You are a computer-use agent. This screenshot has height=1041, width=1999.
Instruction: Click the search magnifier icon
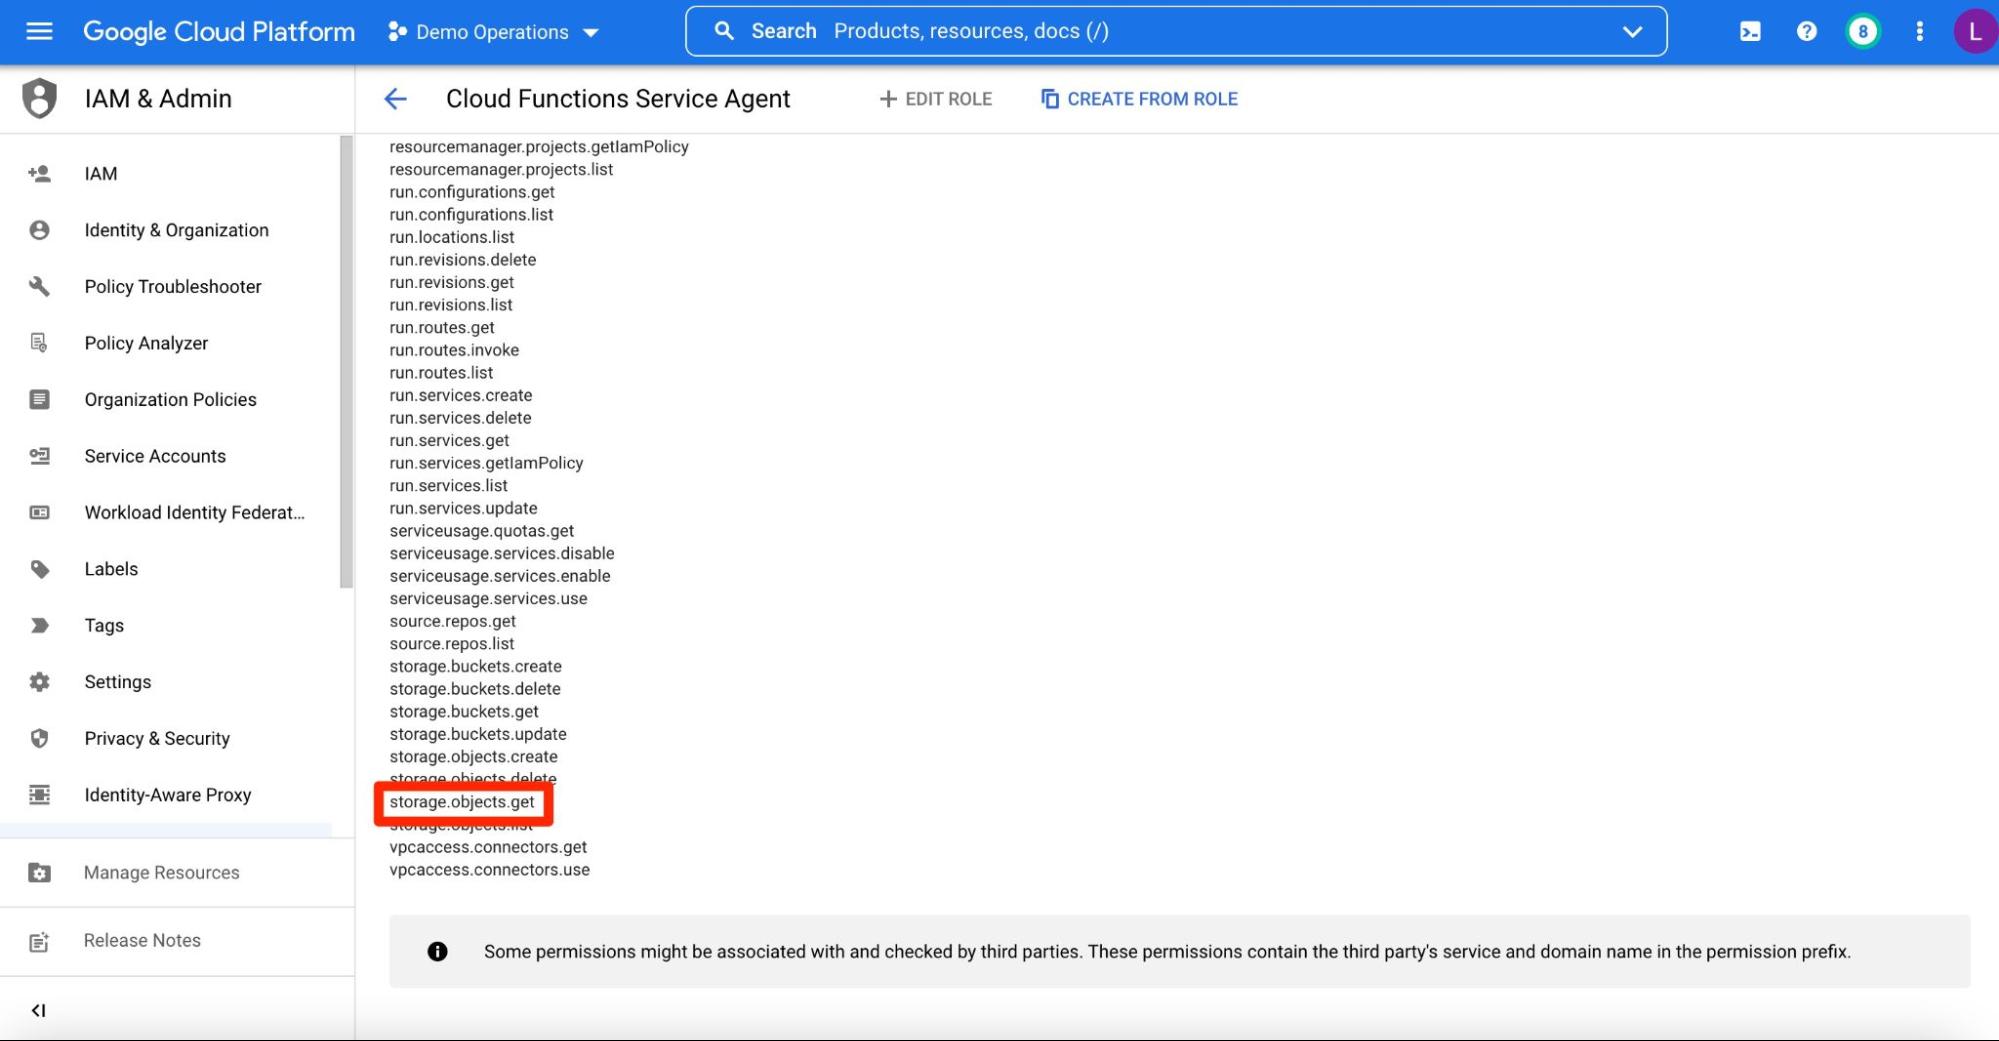tap(724, 31)
